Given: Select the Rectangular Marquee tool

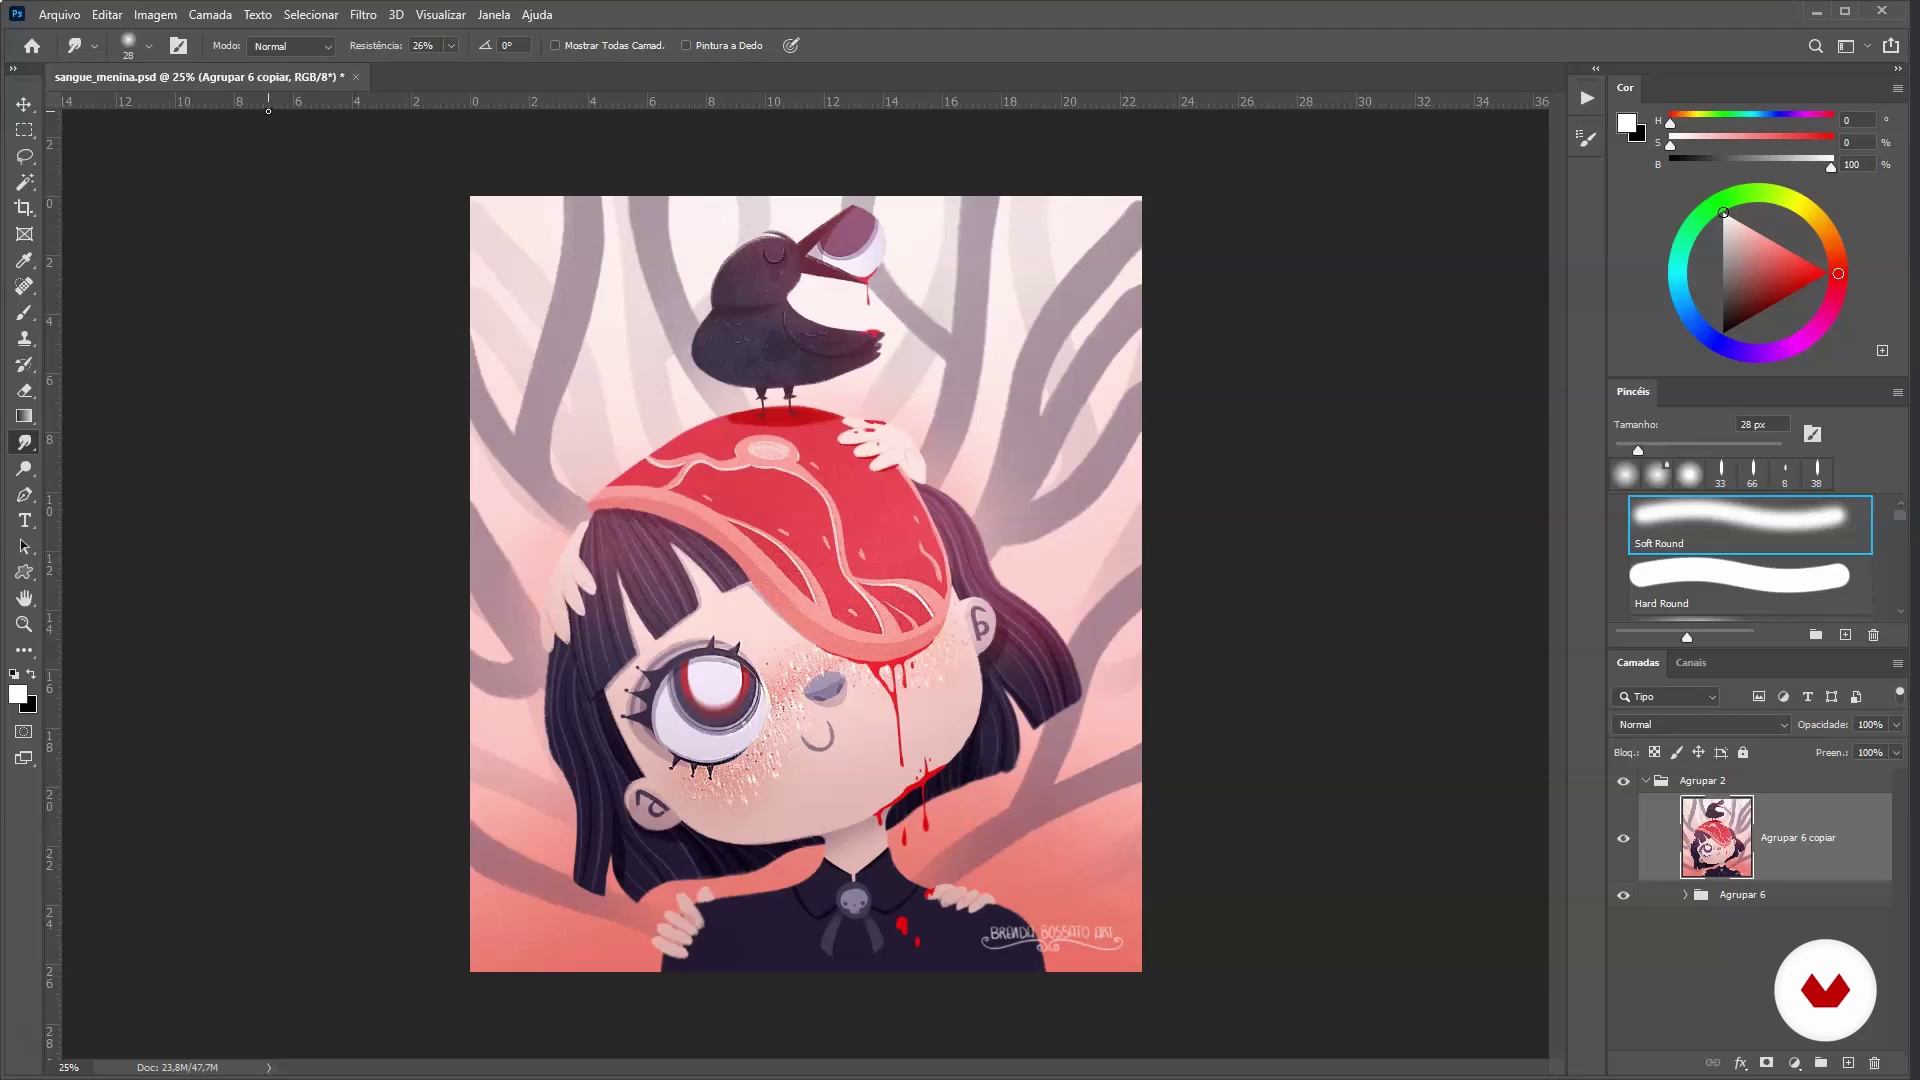Looking at the screenshot, I should coord(24,130).
